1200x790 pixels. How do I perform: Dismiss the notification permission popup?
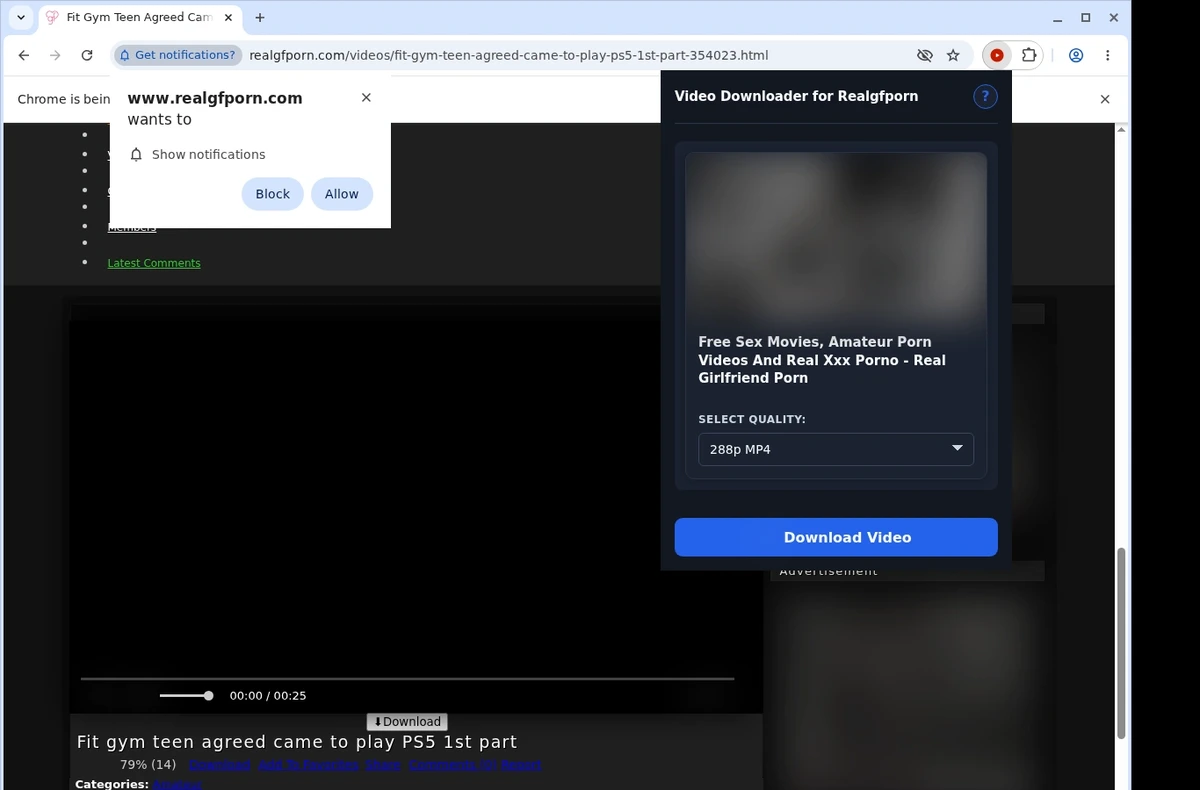click(366, 97)
